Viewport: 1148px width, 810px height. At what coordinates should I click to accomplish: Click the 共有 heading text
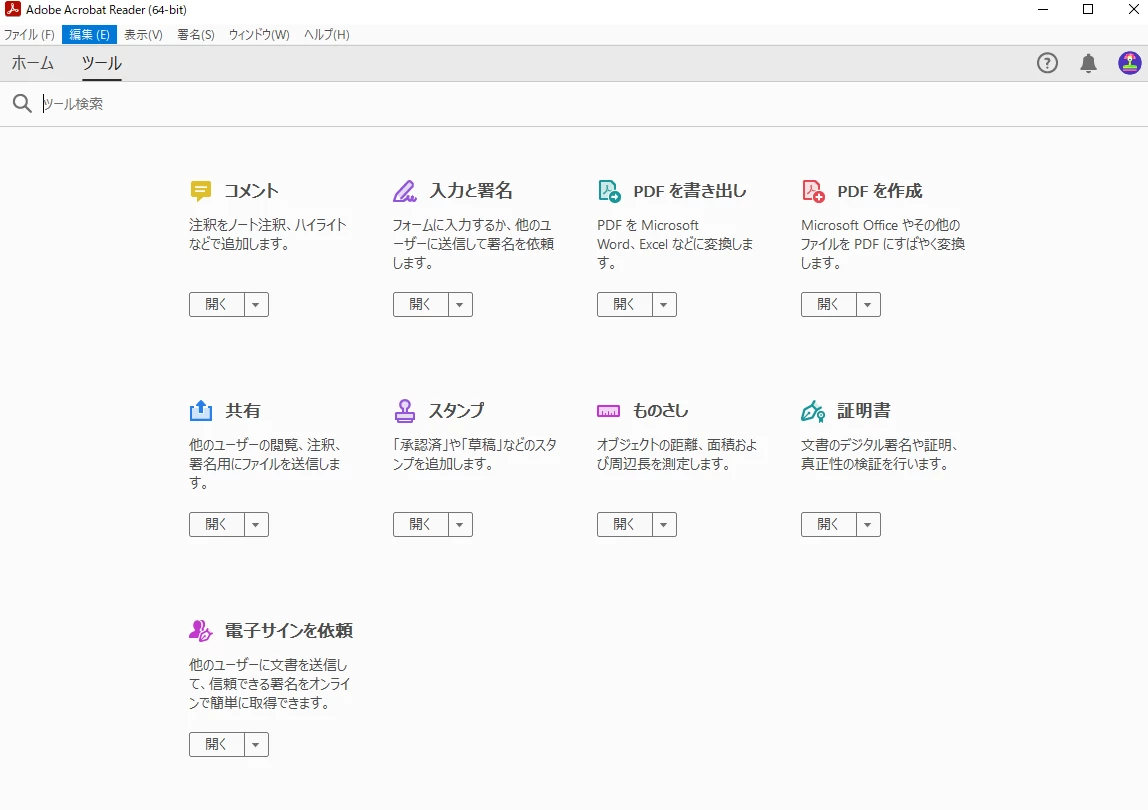243,411
